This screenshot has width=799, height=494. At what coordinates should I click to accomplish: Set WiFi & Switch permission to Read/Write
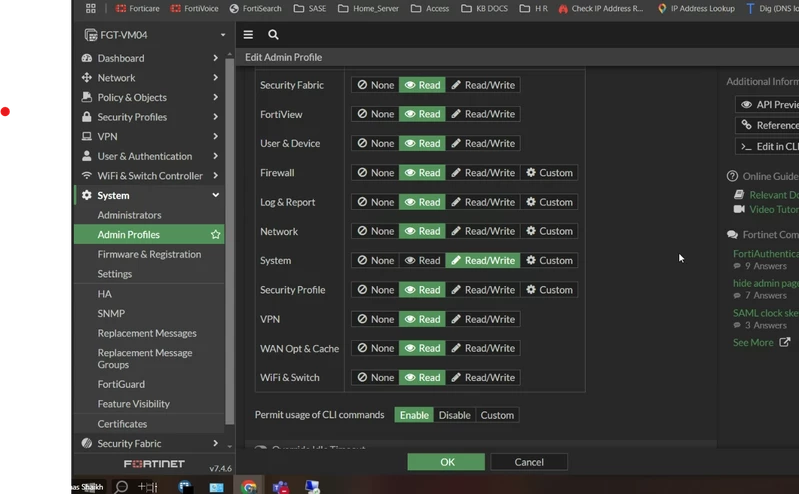(x=483, y=378)
